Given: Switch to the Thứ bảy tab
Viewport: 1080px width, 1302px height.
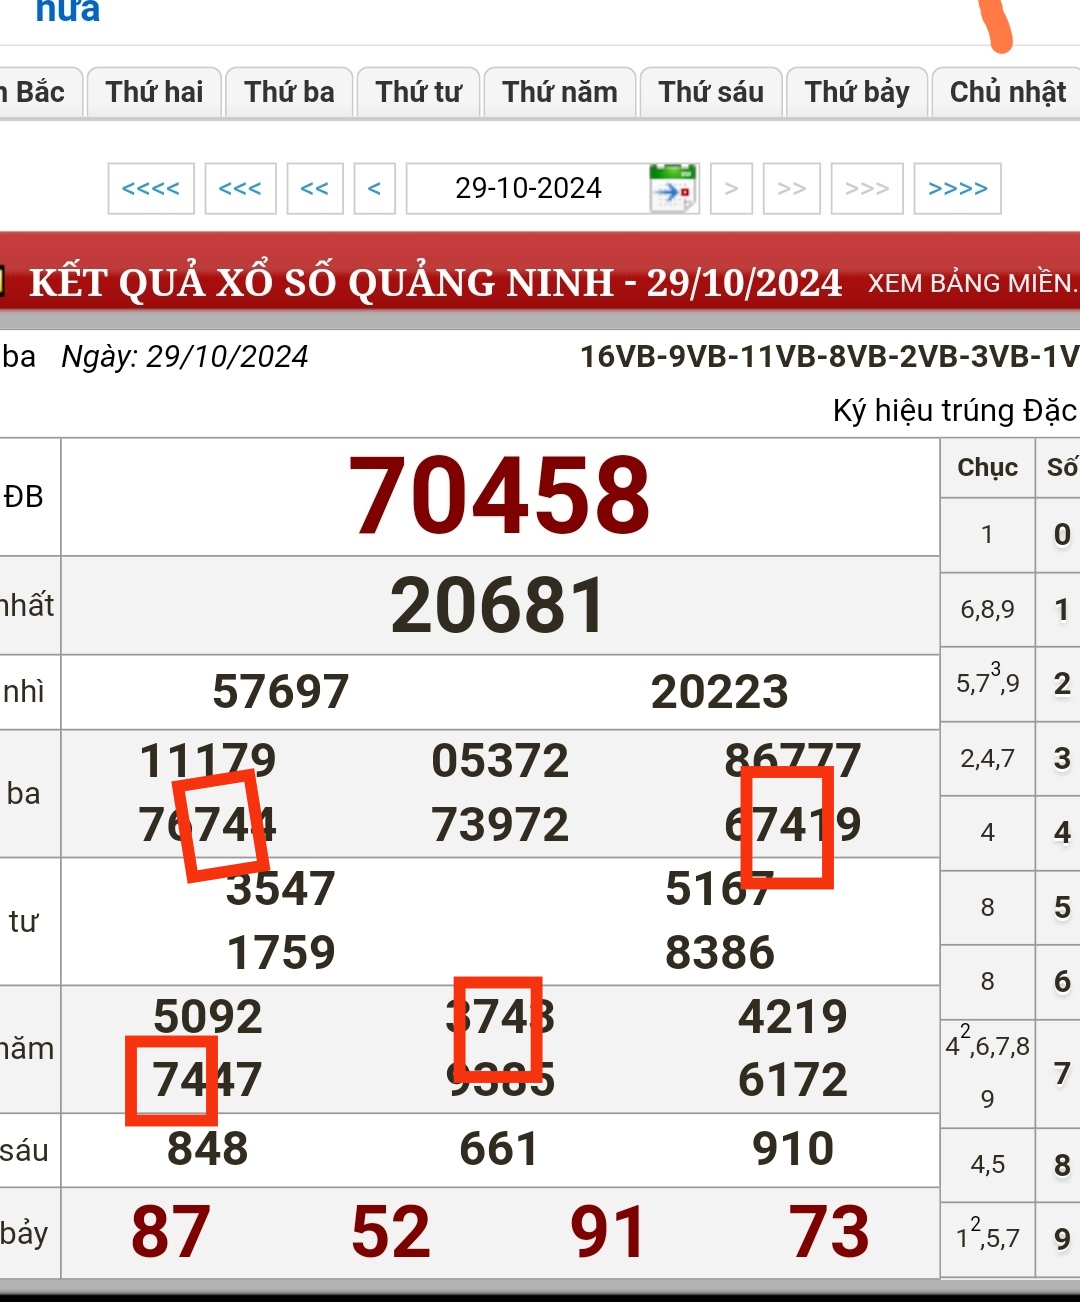Looking at the screenshot, I should point(857,92).
